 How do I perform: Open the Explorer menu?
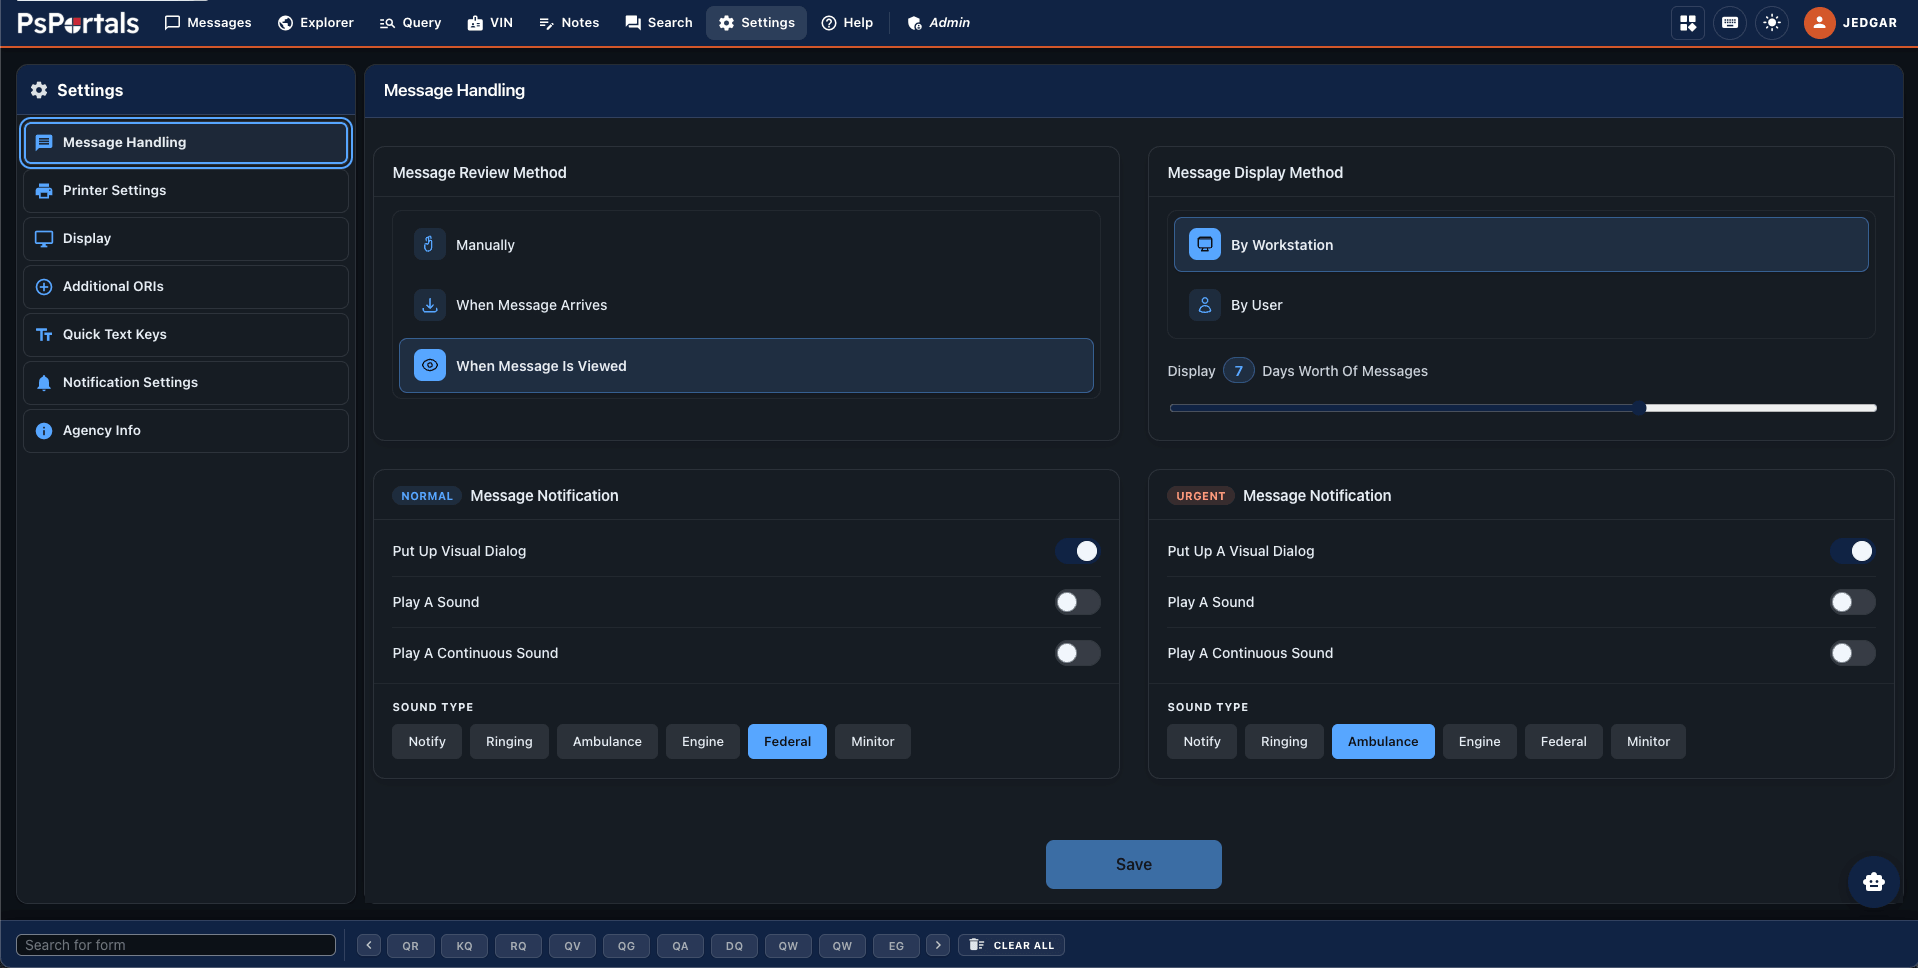(x=315, y=23)
